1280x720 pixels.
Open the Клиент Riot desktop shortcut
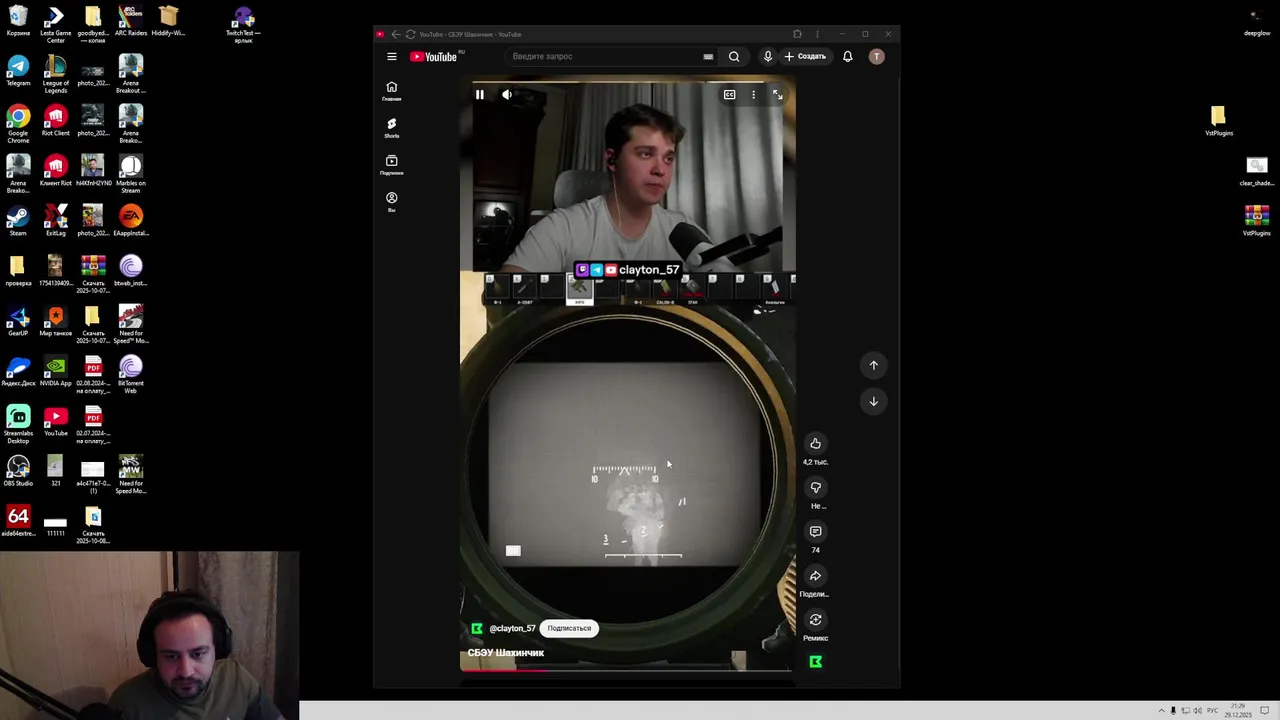point(56,170)
